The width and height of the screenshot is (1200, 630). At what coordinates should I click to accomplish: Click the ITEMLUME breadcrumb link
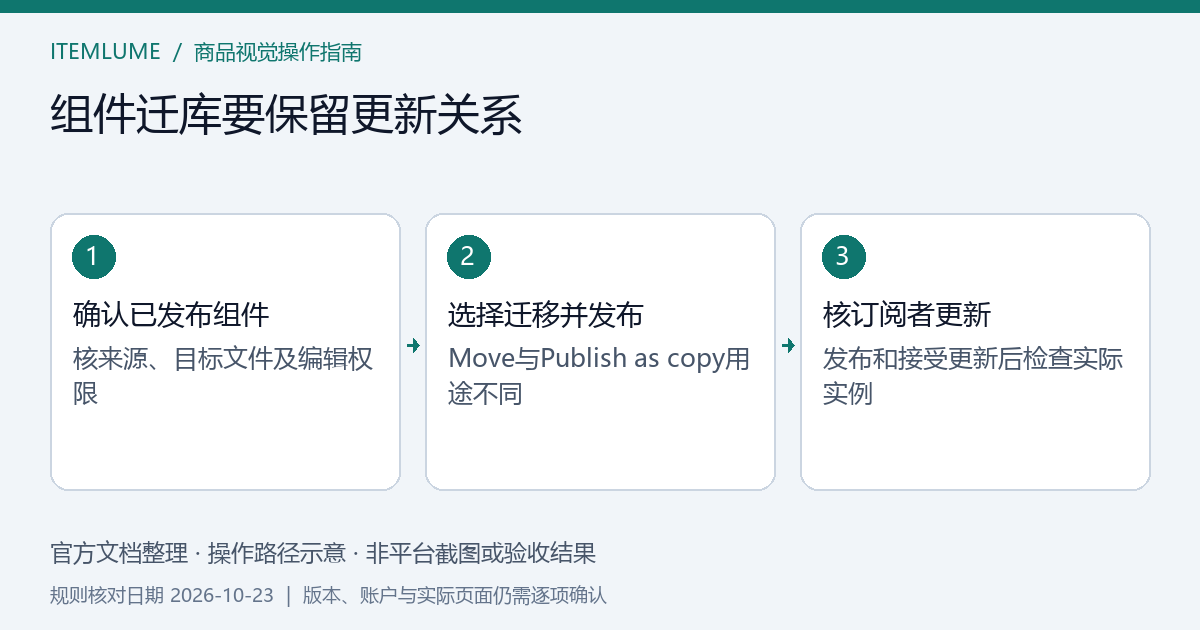[x=105, y=52]
